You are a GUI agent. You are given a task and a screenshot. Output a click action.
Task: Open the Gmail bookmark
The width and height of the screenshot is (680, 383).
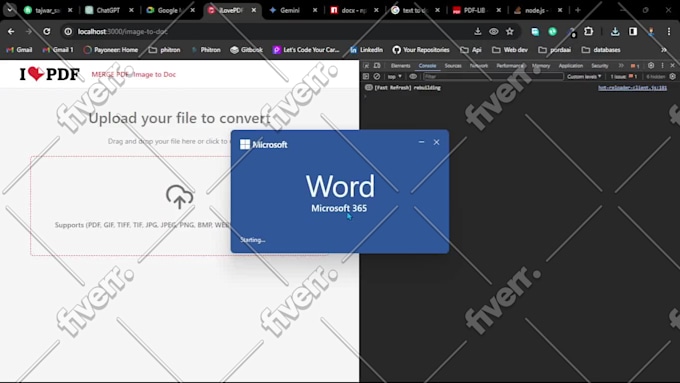20,50
